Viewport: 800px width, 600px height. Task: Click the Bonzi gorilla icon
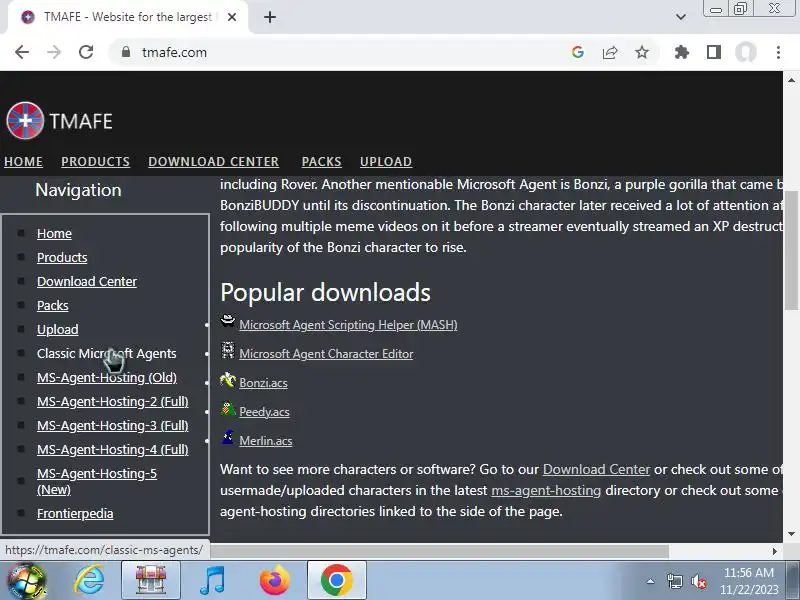(228, 380)
